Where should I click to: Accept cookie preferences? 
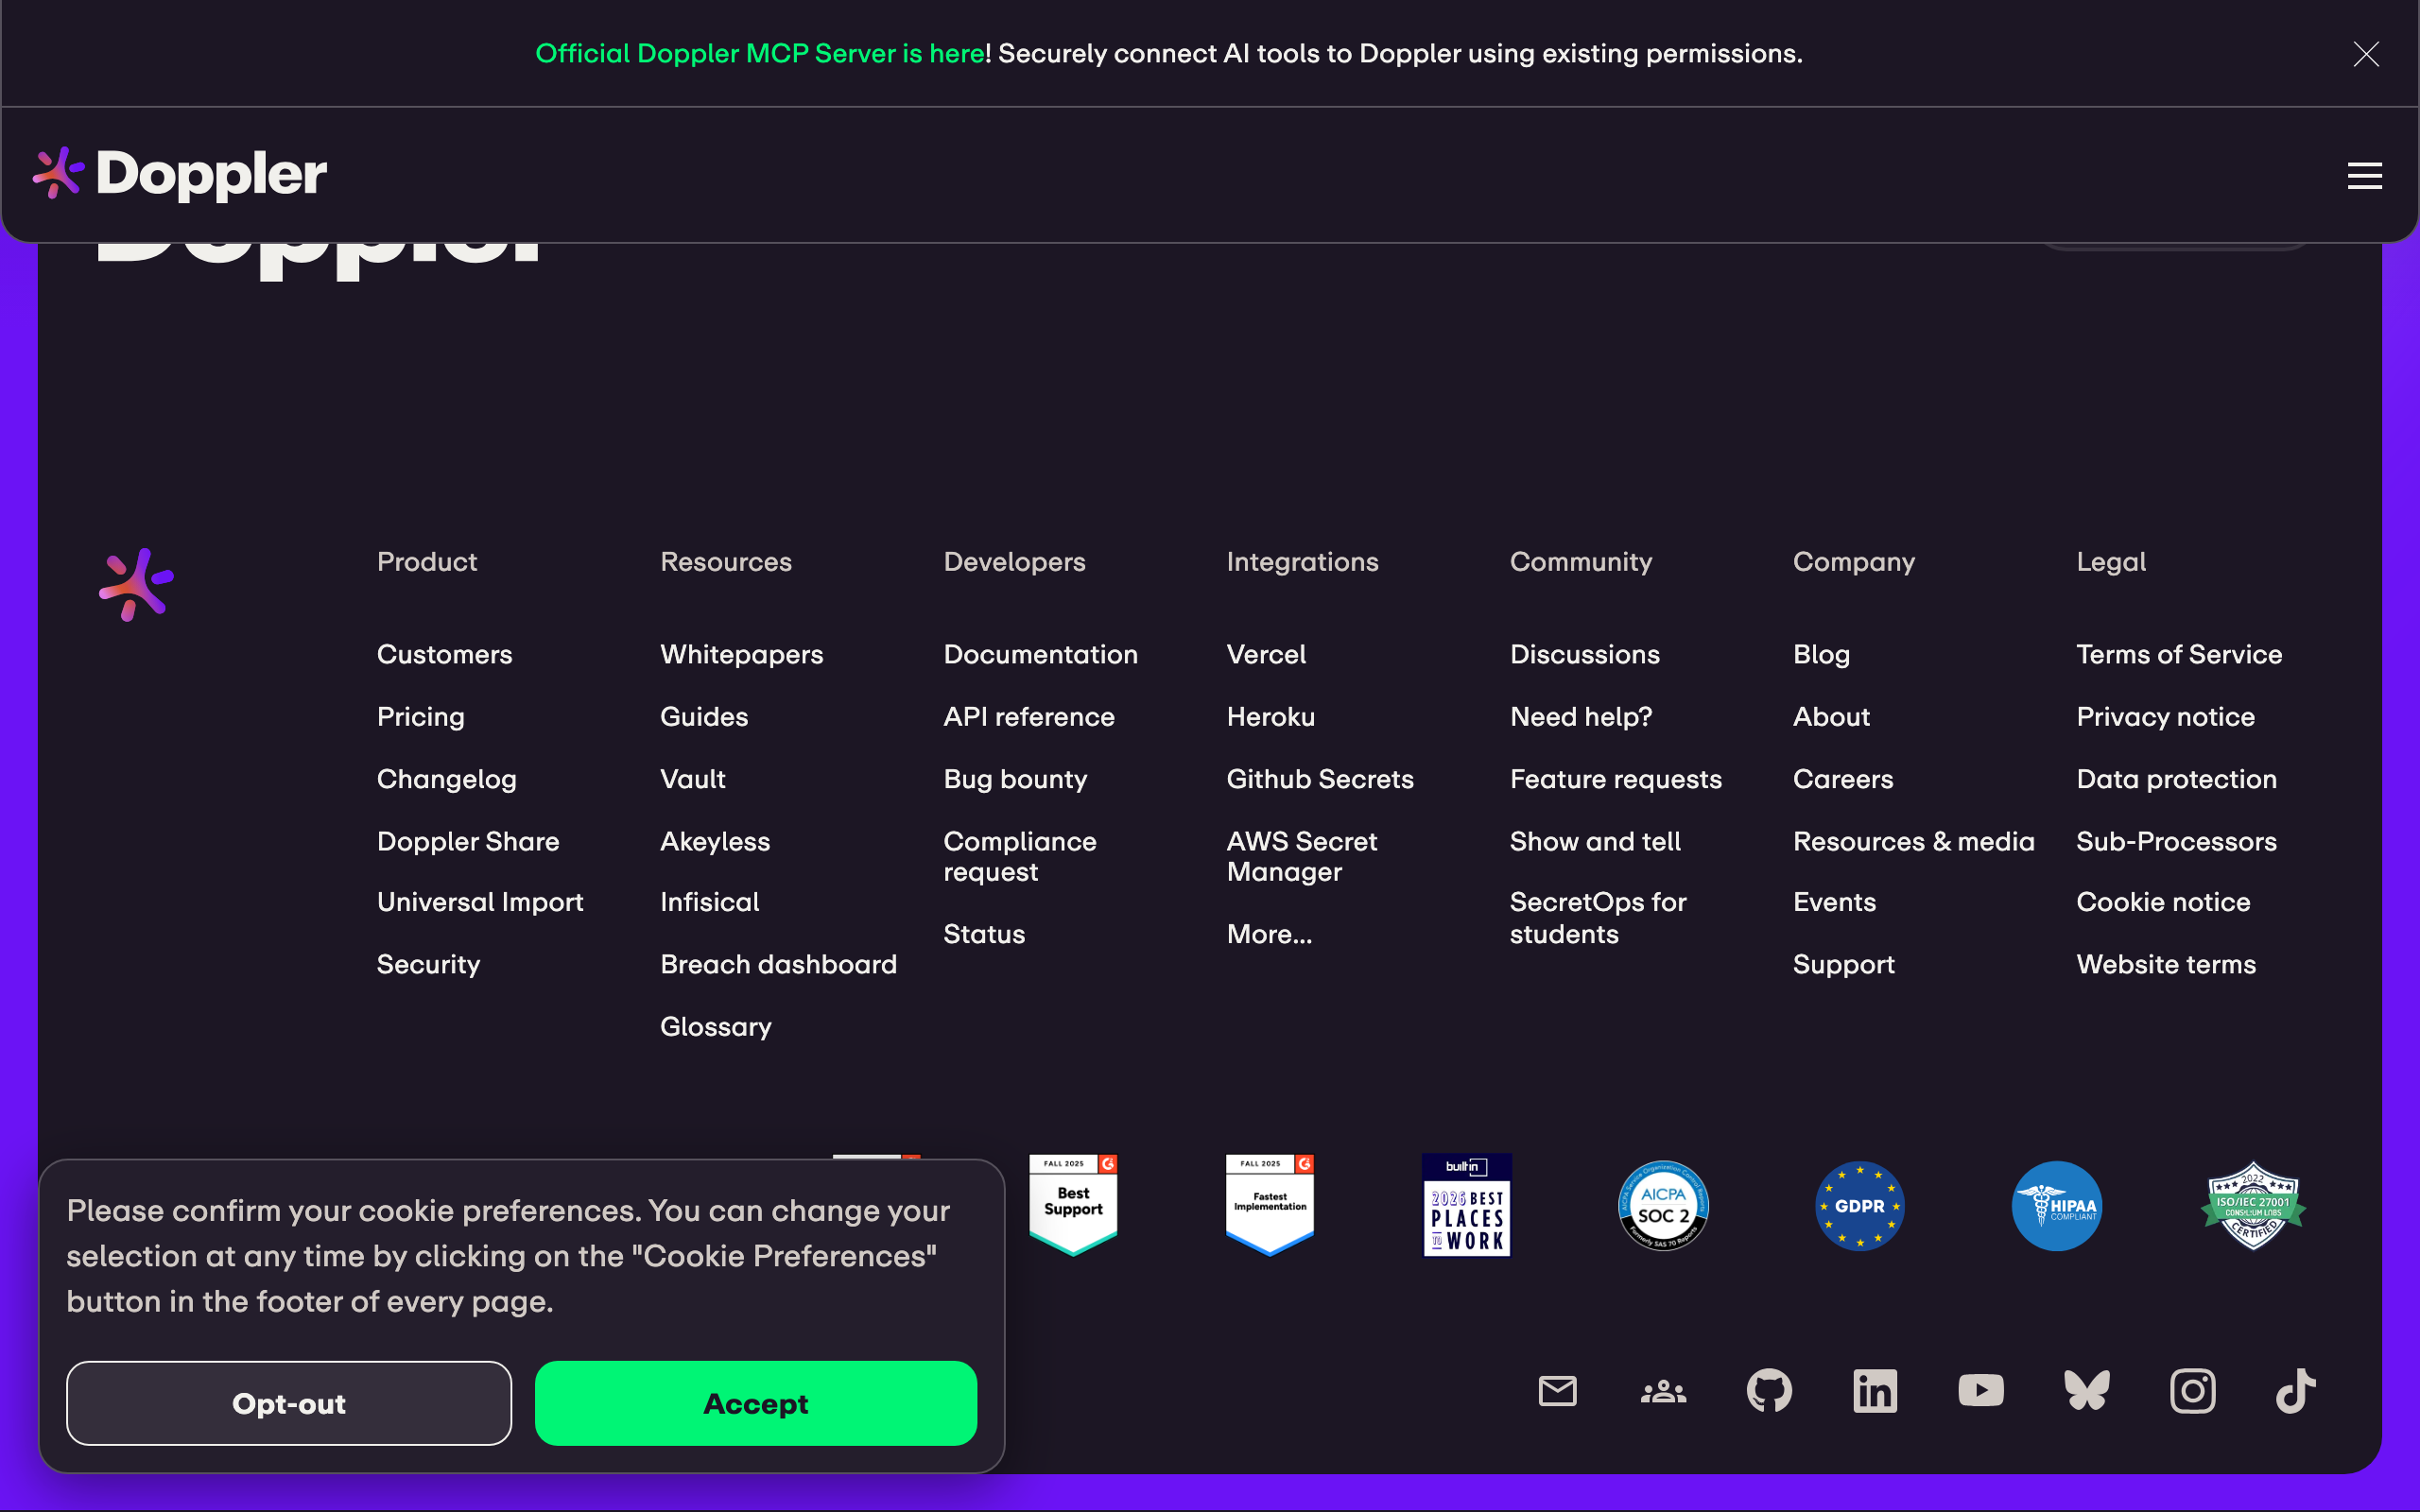pyautogui.click(x=755, y=1403)
